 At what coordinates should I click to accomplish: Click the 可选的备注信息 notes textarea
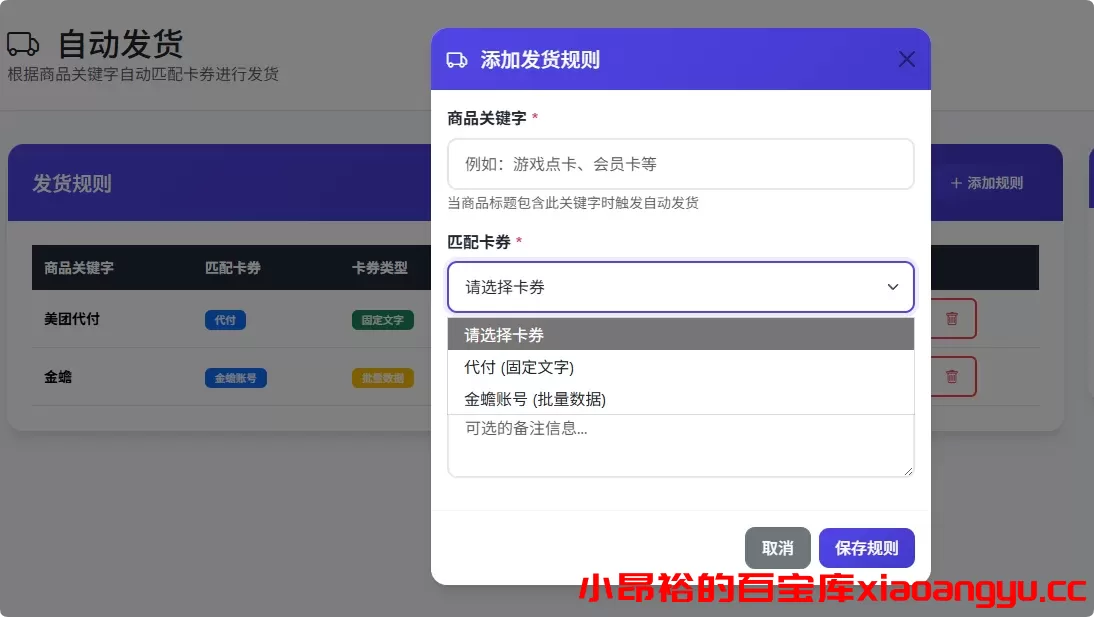680,446
